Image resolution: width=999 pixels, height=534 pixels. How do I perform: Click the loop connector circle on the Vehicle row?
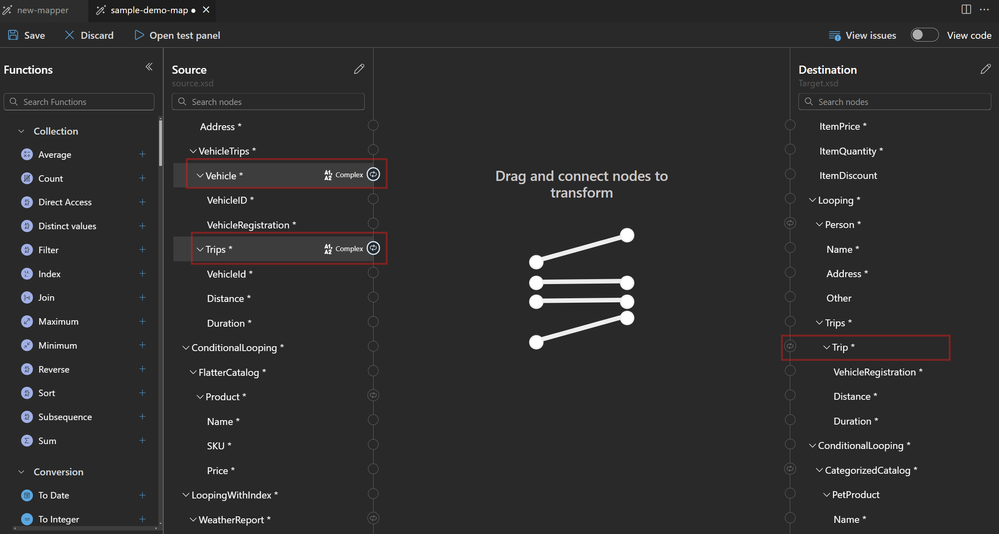coord(373,174)
